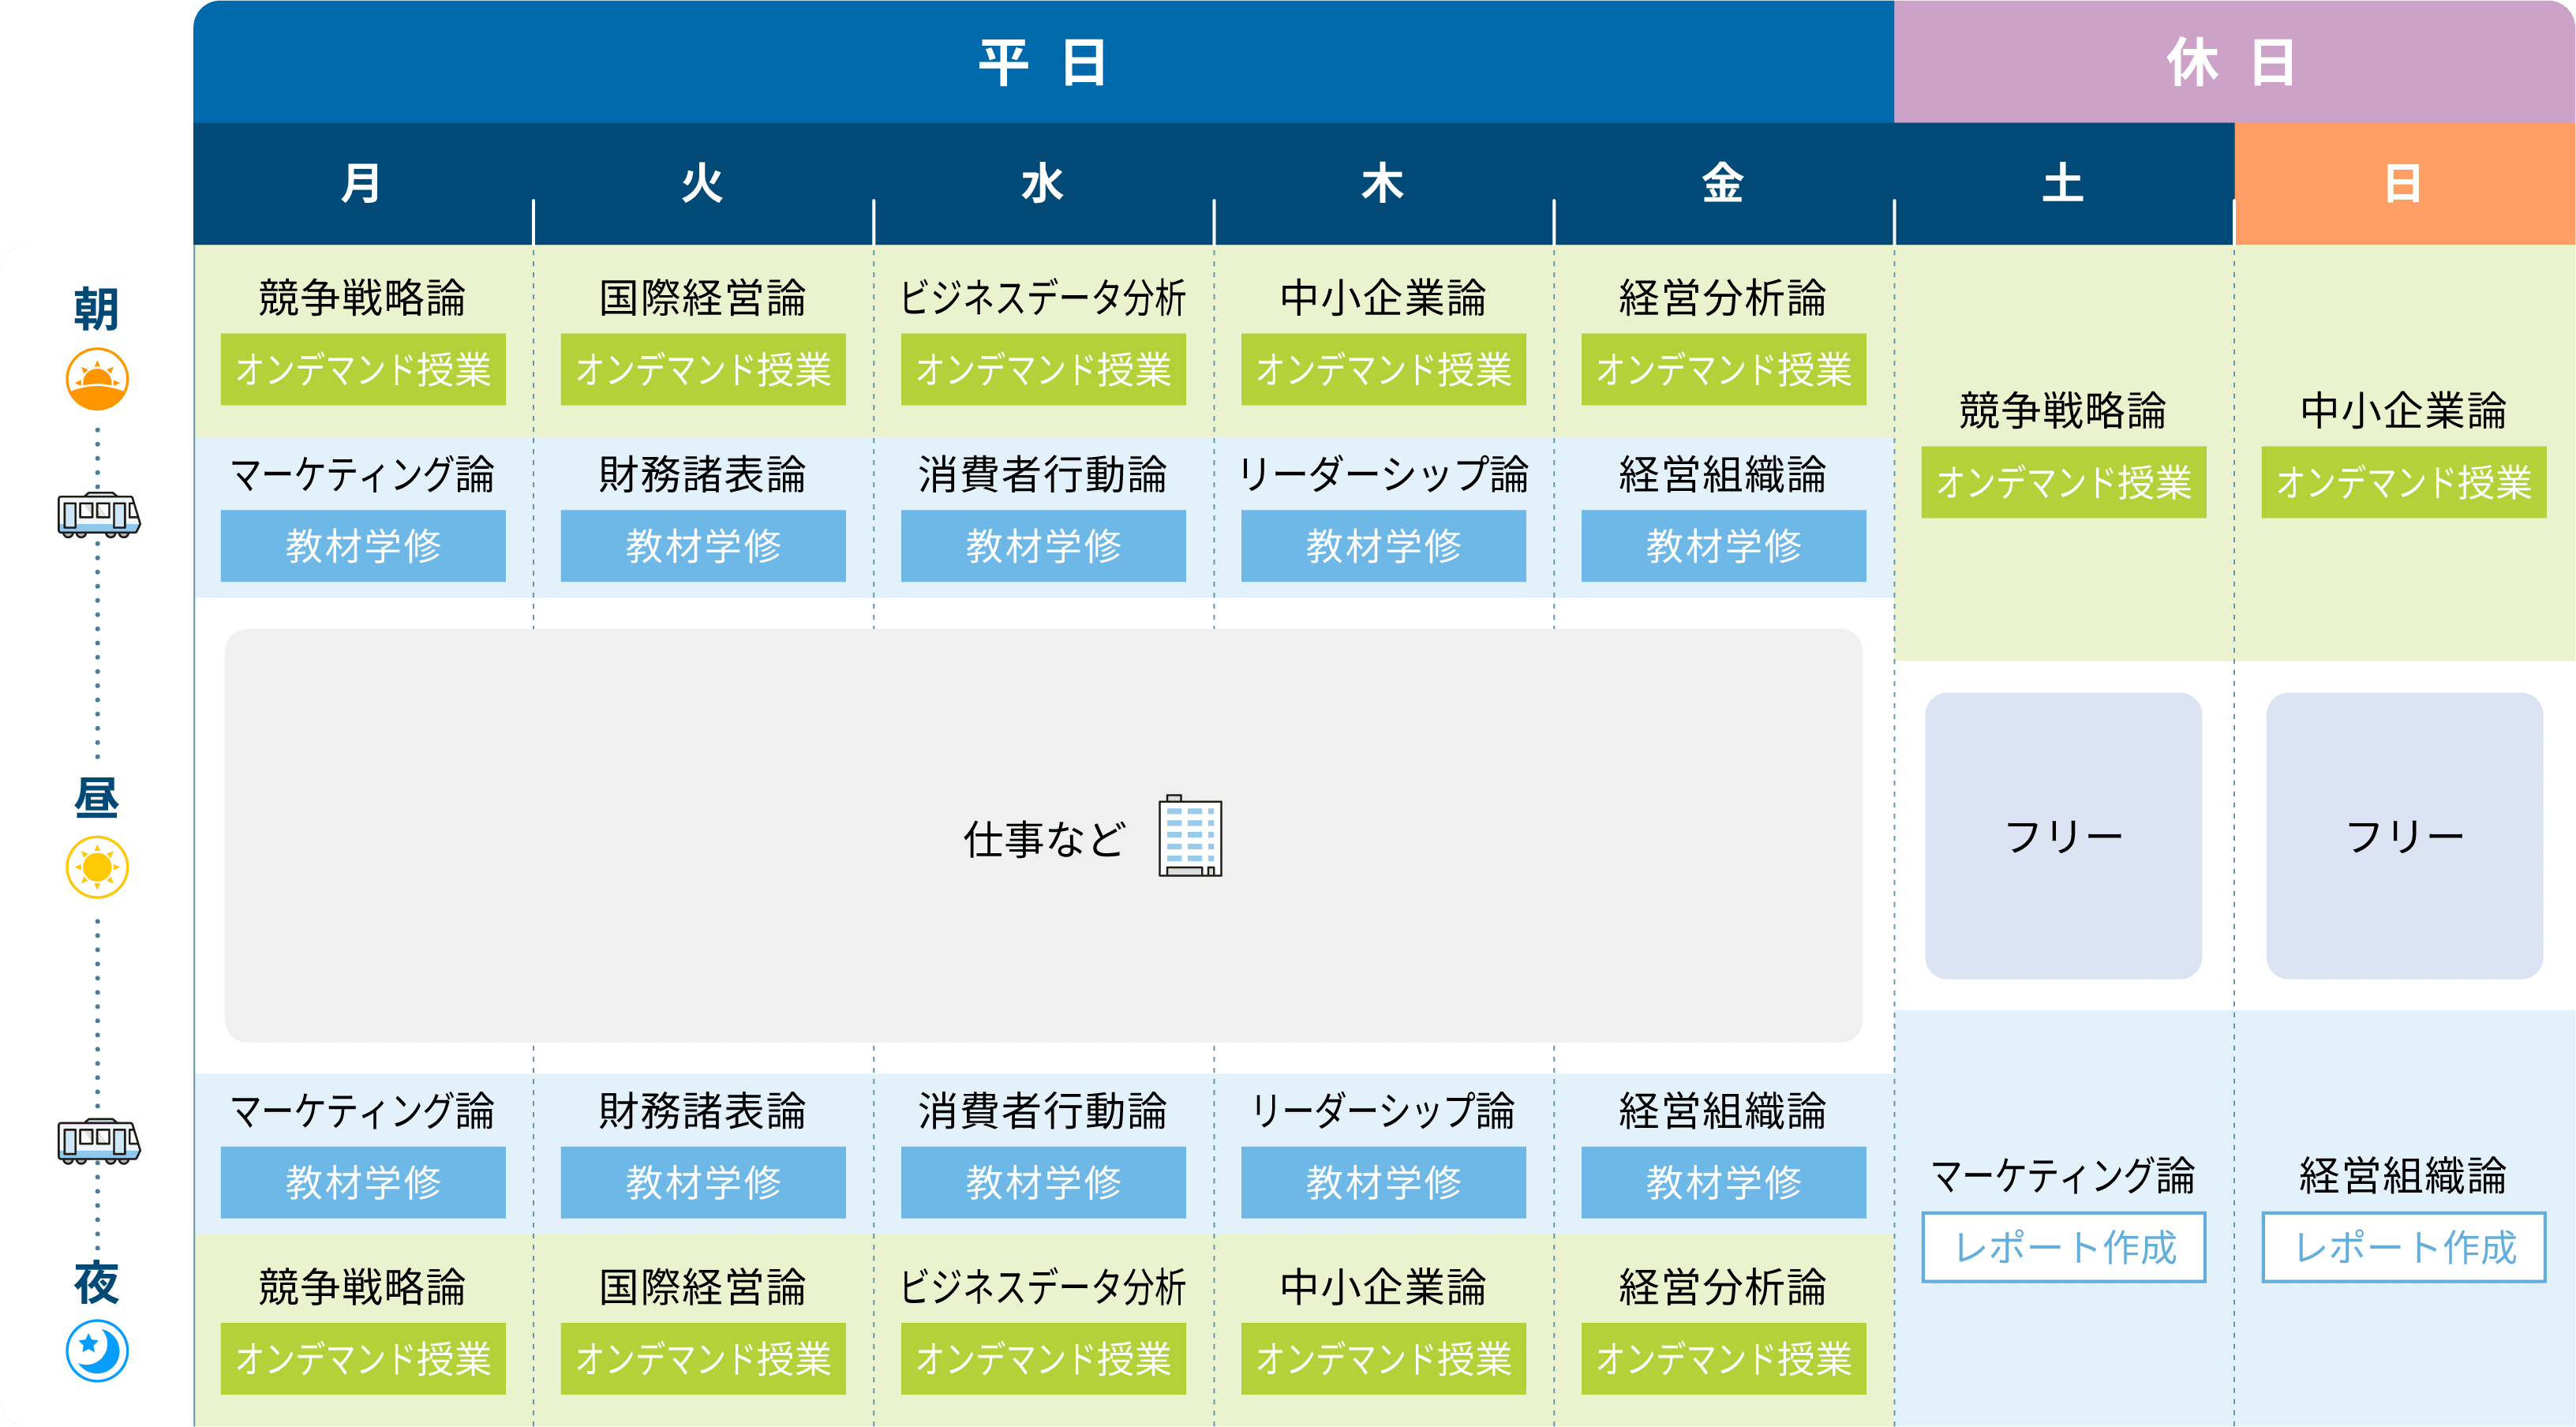Image resolution: width=2576 pixels, height=1427 pixels.
Task: Click the crescent moon icon under 夜
Action: 97,1351
